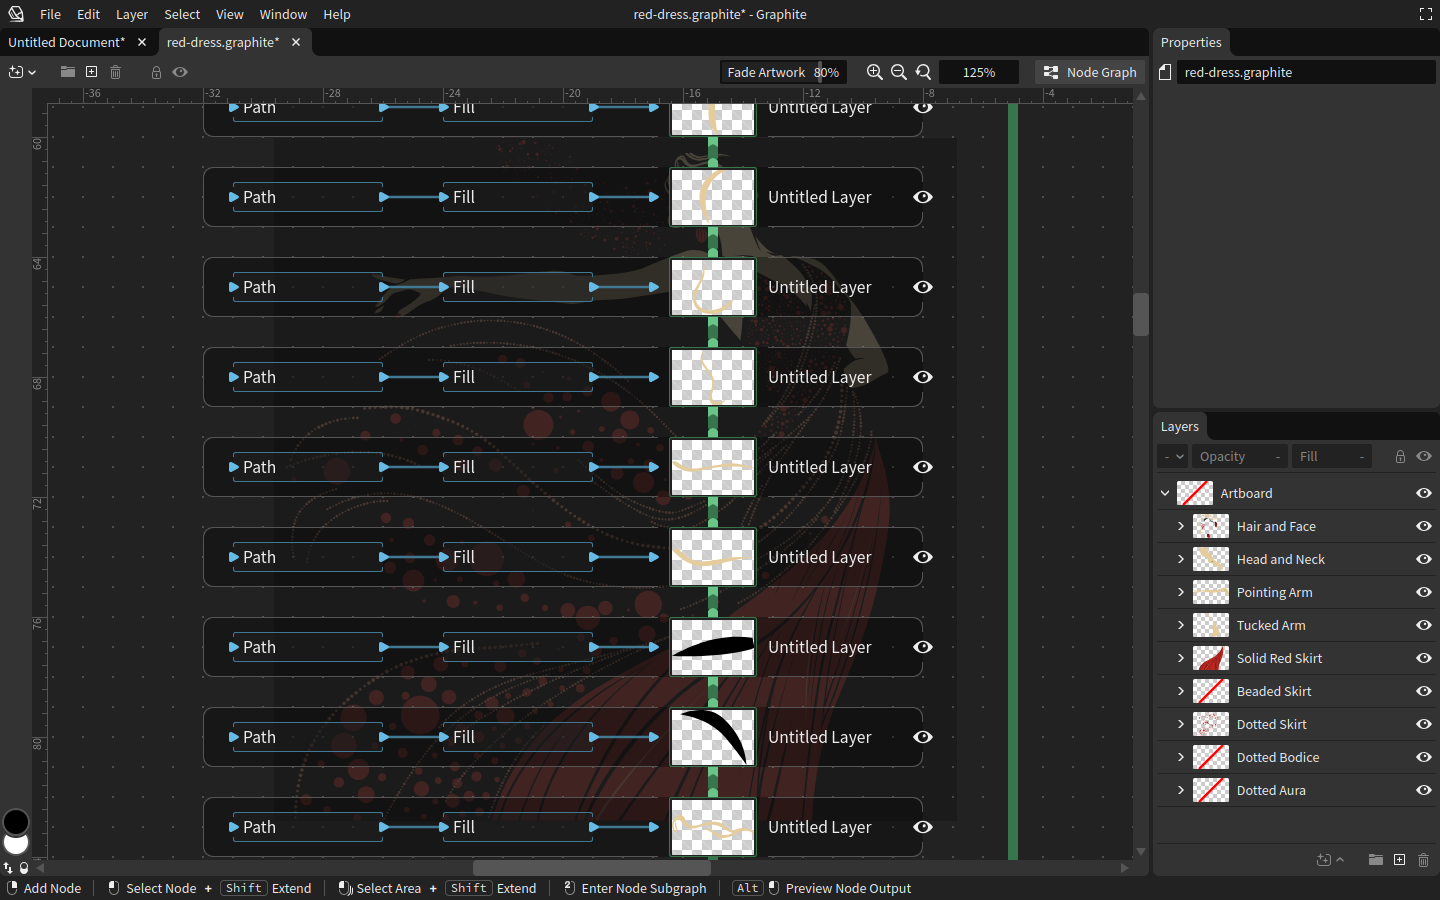Toggle the lock icon in node graph toolbar
The image size is (1440, 900).
(x=156, y=72)
